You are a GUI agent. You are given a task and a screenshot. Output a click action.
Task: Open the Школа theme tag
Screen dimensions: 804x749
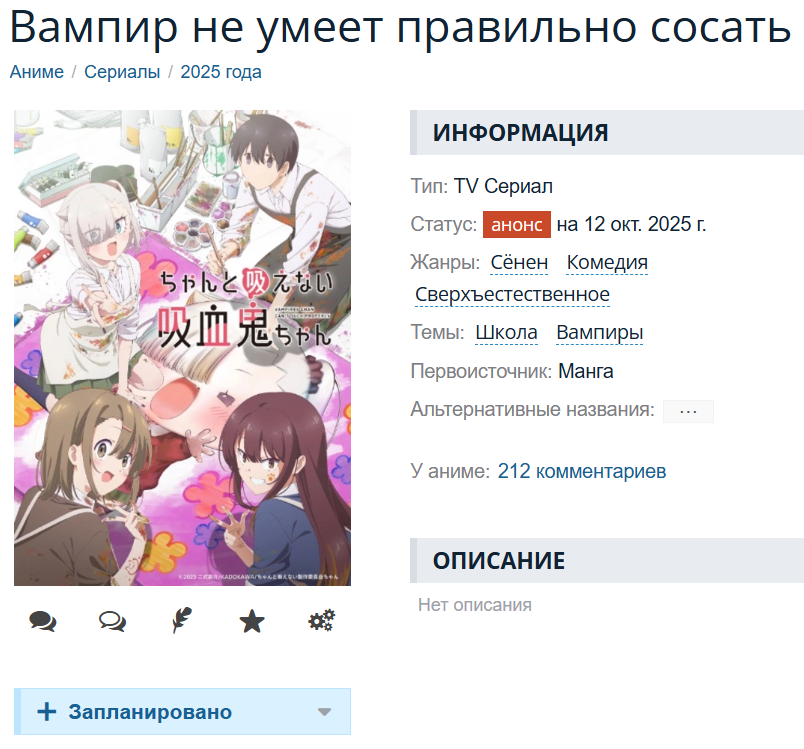point(506,333)
